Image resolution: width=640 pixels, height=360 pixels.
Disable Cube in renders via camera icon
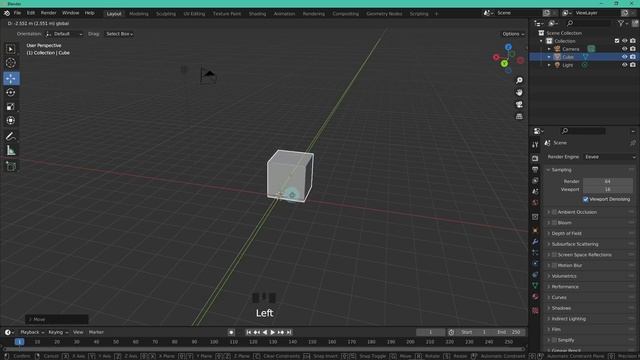click(633, 57)
